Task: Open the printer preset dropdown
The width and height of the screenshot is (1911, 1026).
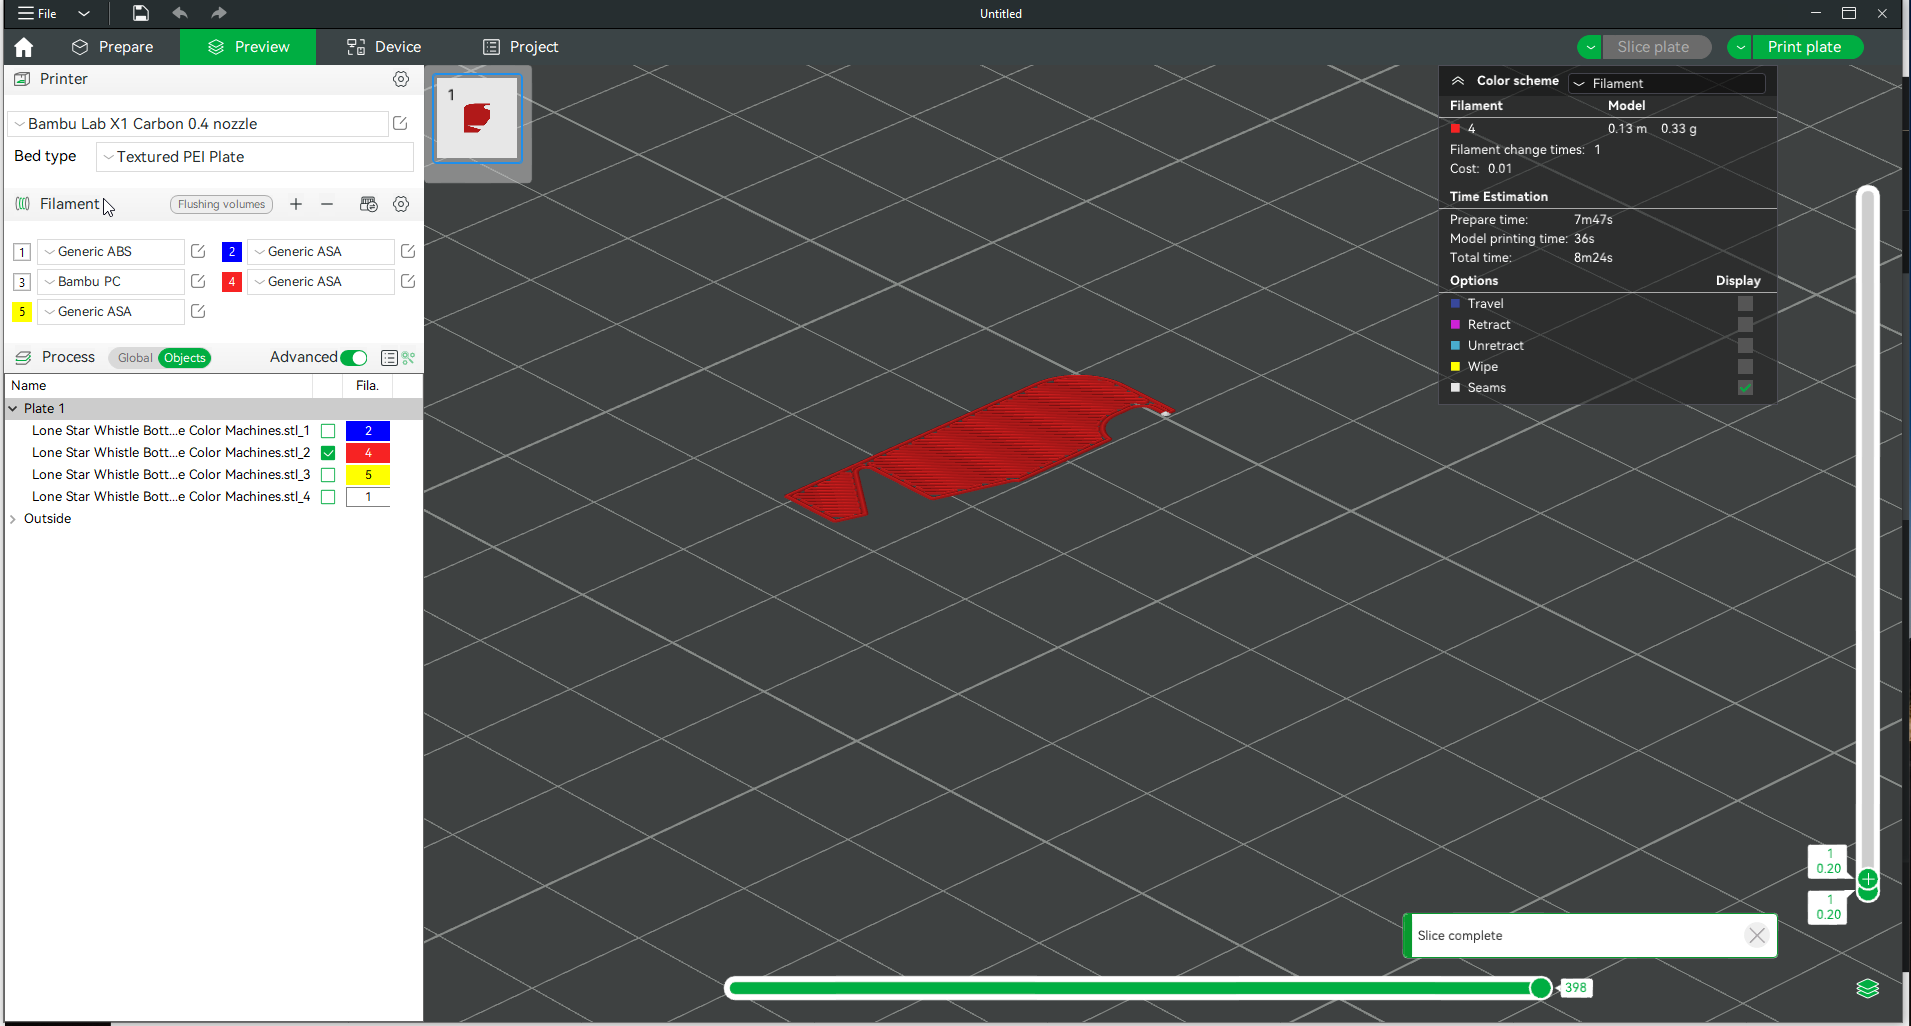Action: [198, 124]
